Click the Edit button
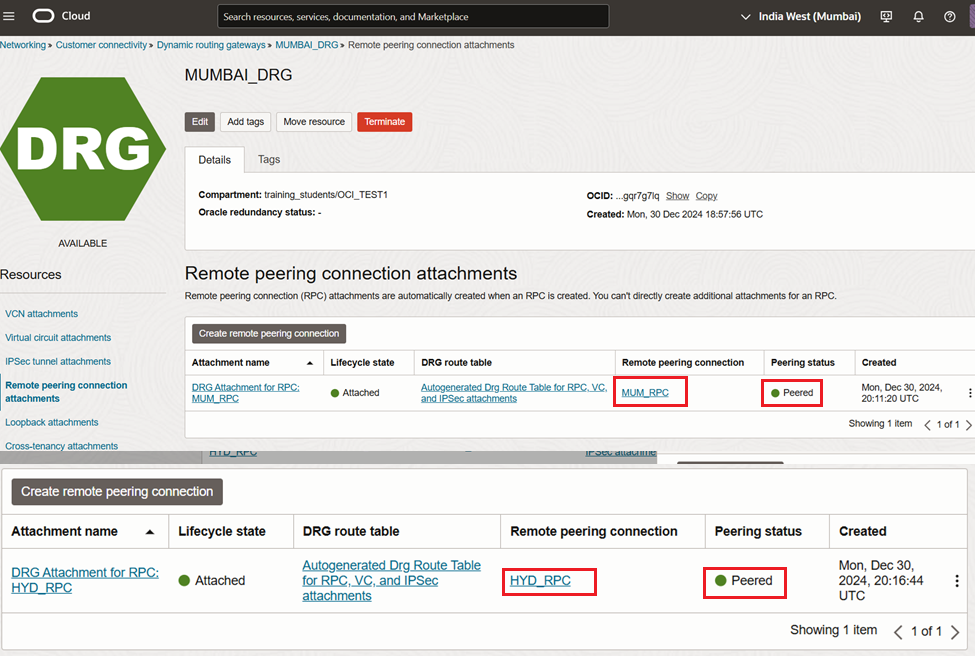The width and height of the screenshot is (975, 658). pos(200,122)
